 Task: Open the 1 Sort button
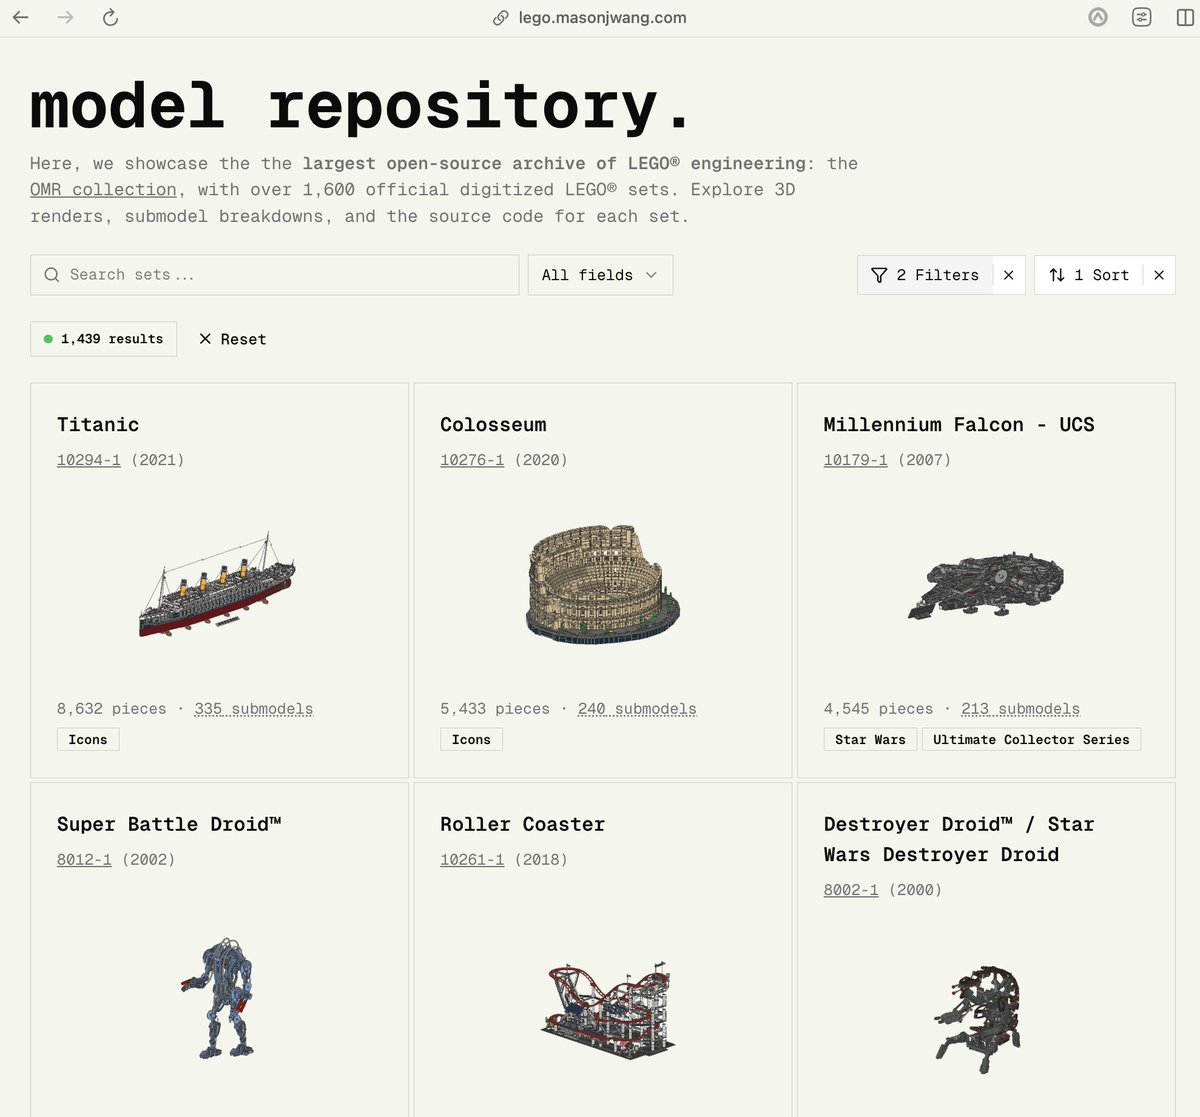pyautogui.click(x=1089, y=275)
